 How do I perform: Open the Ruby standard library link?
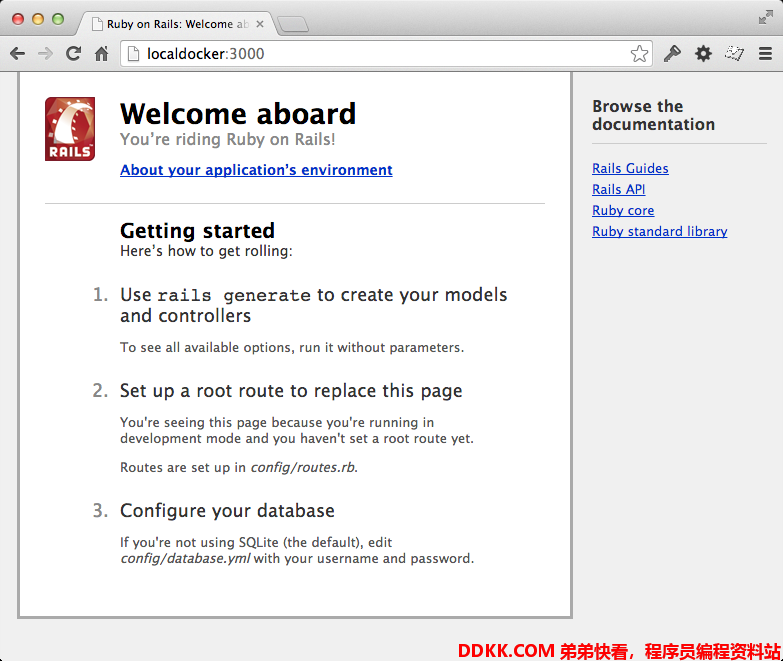pos(660,231)
